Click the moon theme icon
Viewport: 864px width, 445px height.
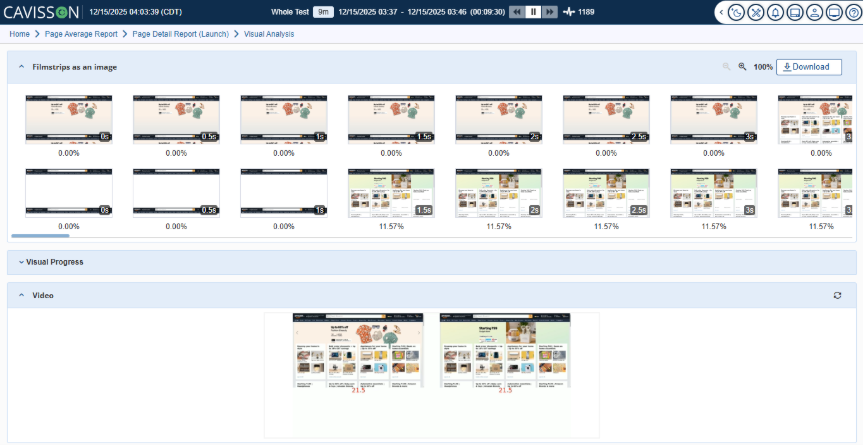pyautogui.click(x=738, y=12)
